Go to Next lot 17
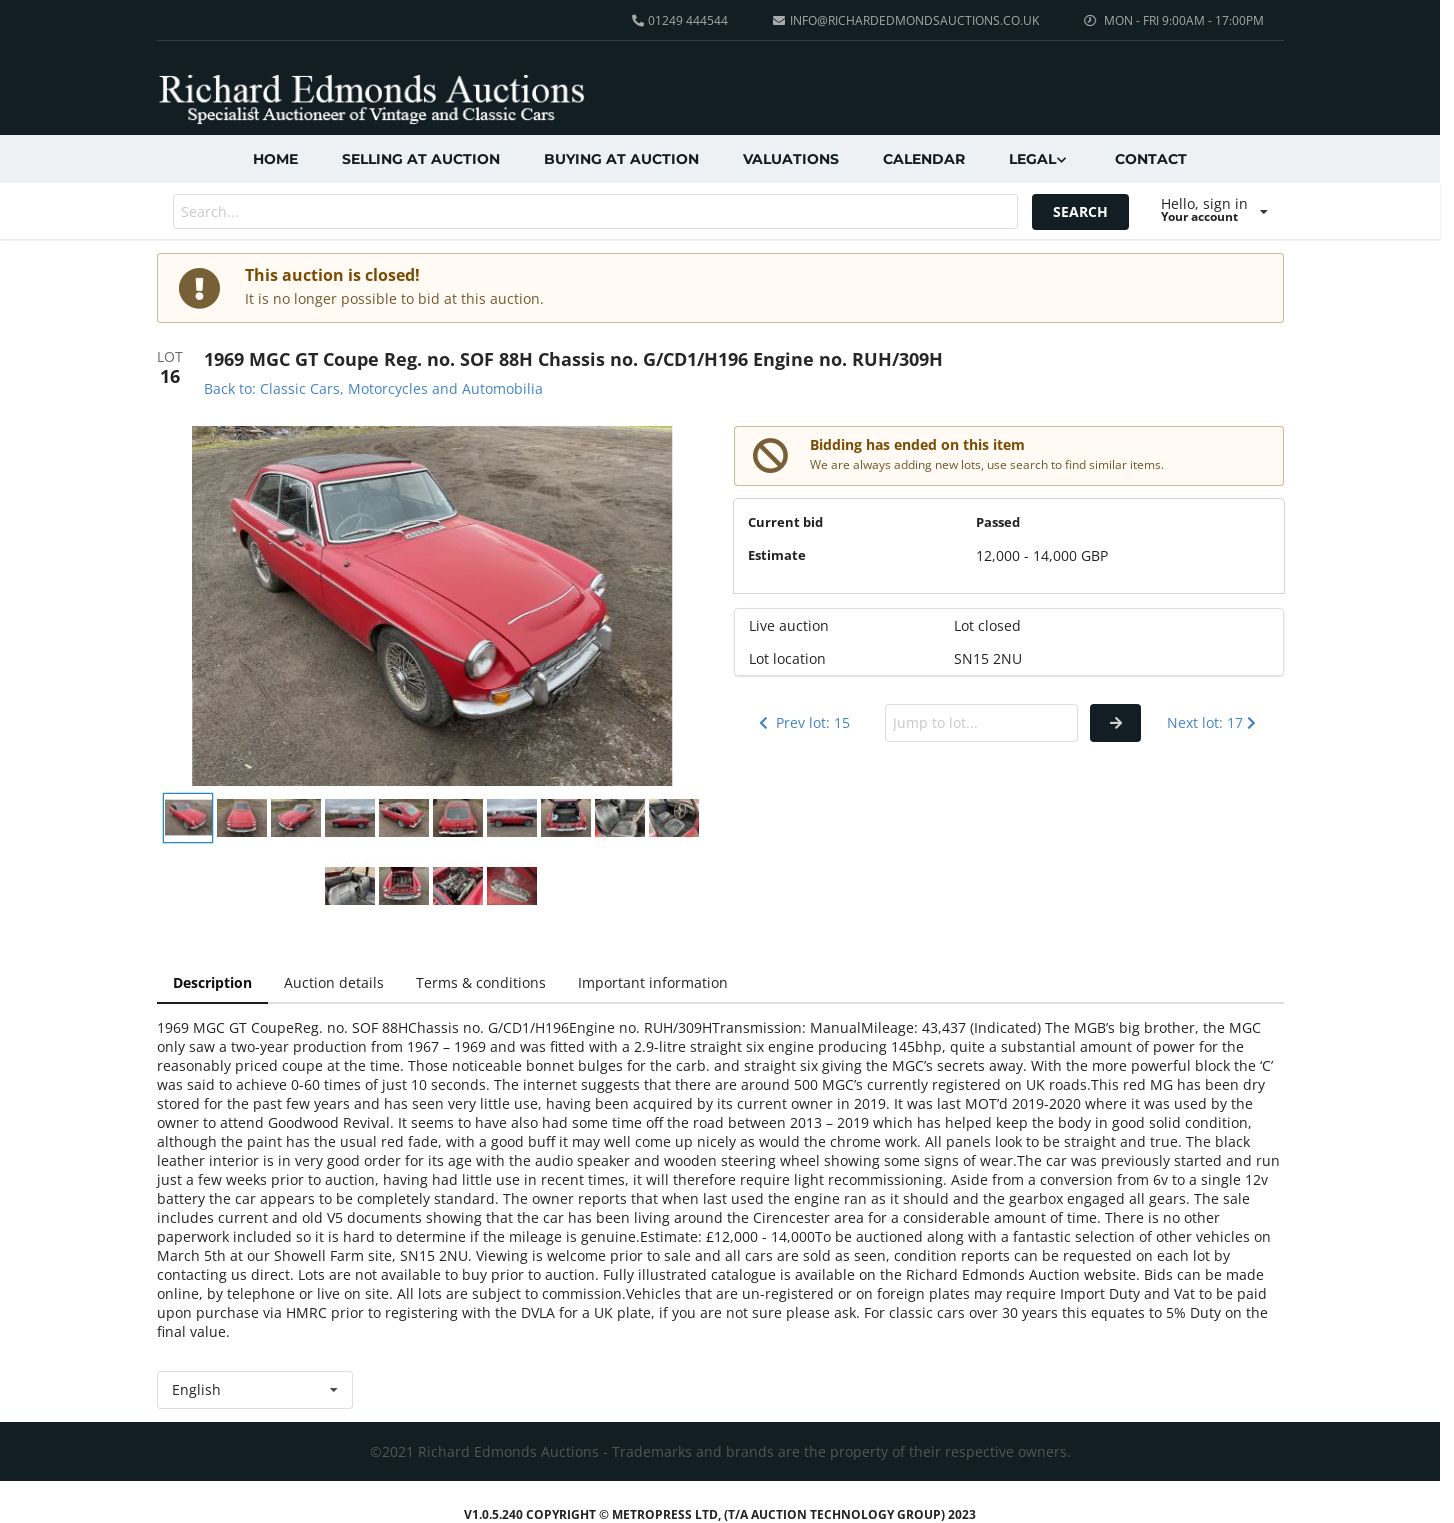The image size is (1454, 1523). (1211, 723)
